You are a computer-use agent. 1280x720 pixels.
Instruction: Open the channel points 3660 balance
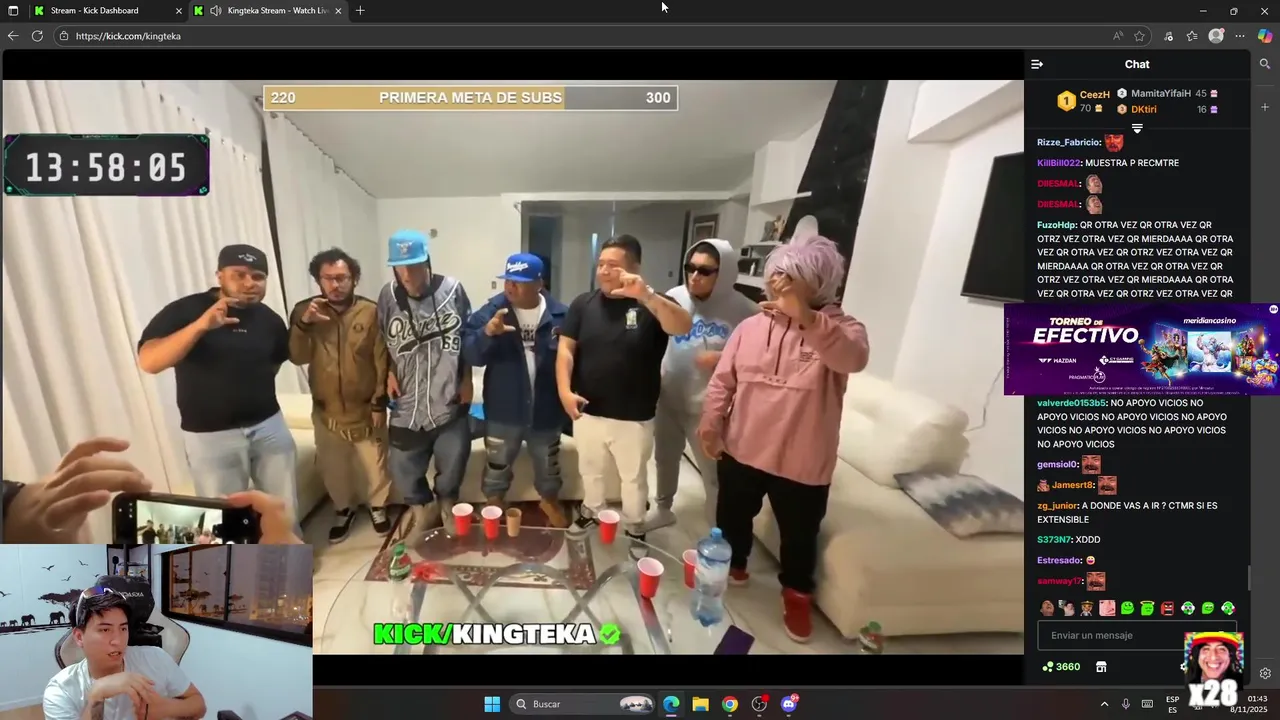tap(1061, 667)
